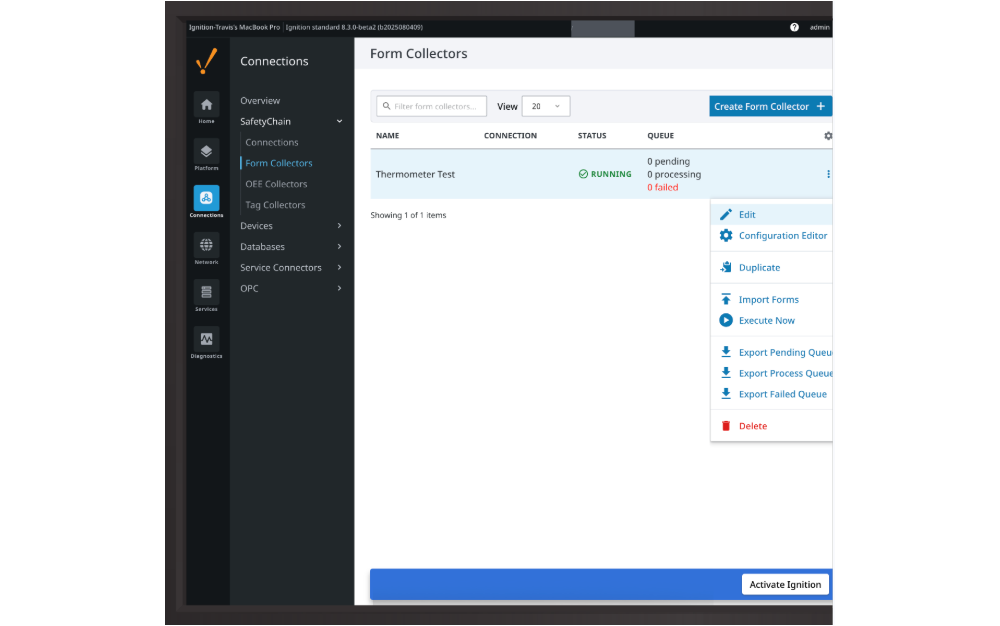Focus the Filter form collectors field
Image resolution: width=1000 pixels, height=626 pixels.
click(432, 106)
